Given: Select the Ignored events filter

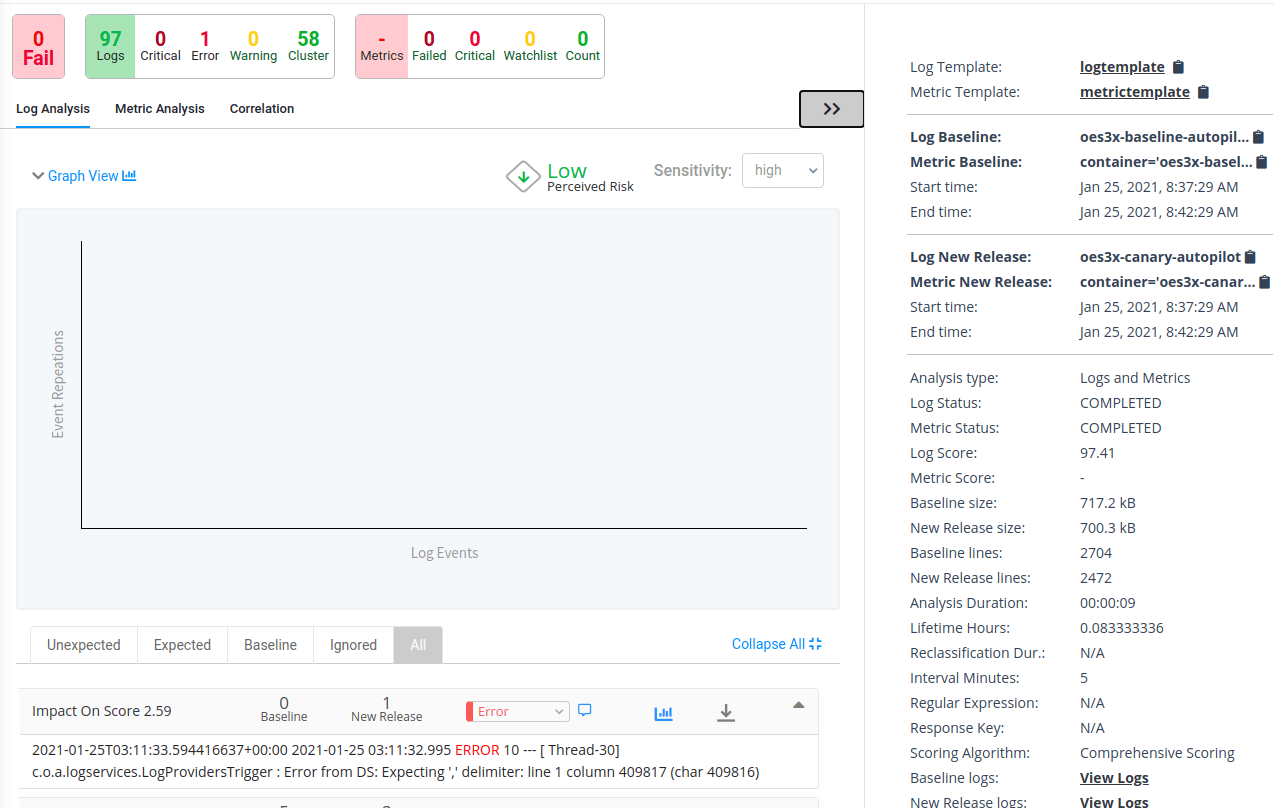Looking at the screenshot, I should point(352,645).
